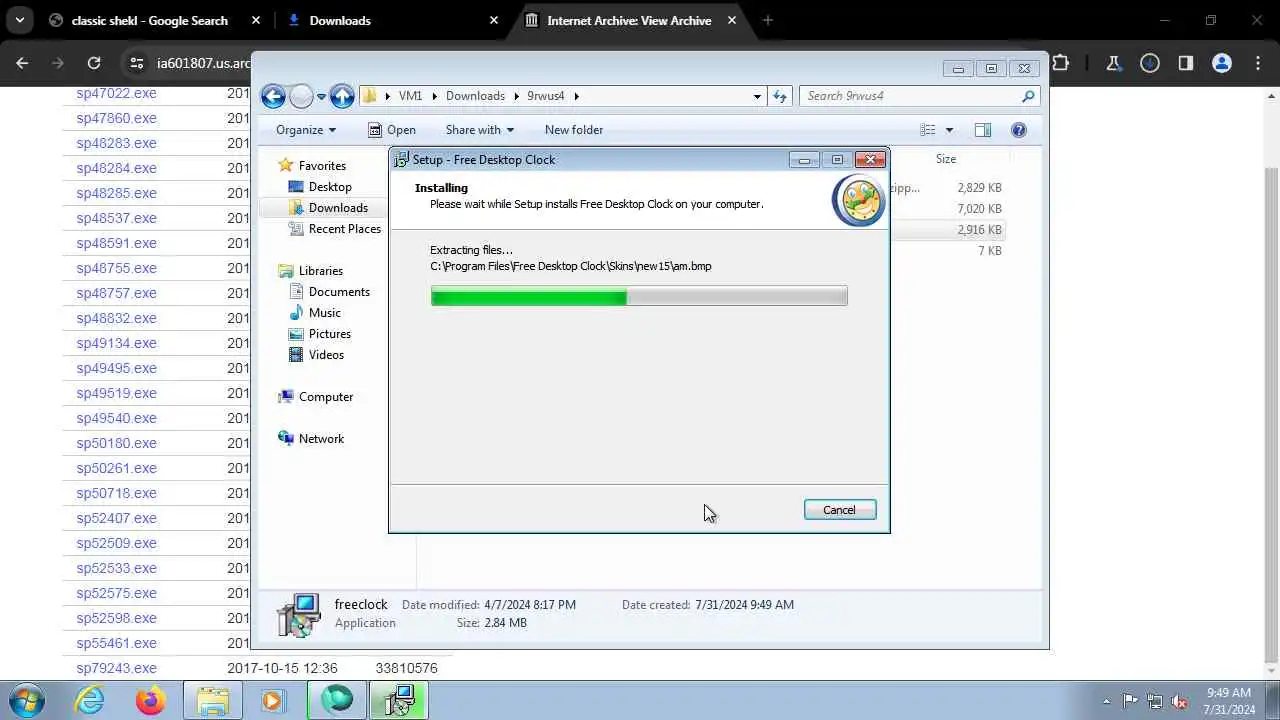Open recent pages arrow next to Explorer Forward
Image resolution: width=1280 pixels, height=720 pixels.
tap(321, 97)
